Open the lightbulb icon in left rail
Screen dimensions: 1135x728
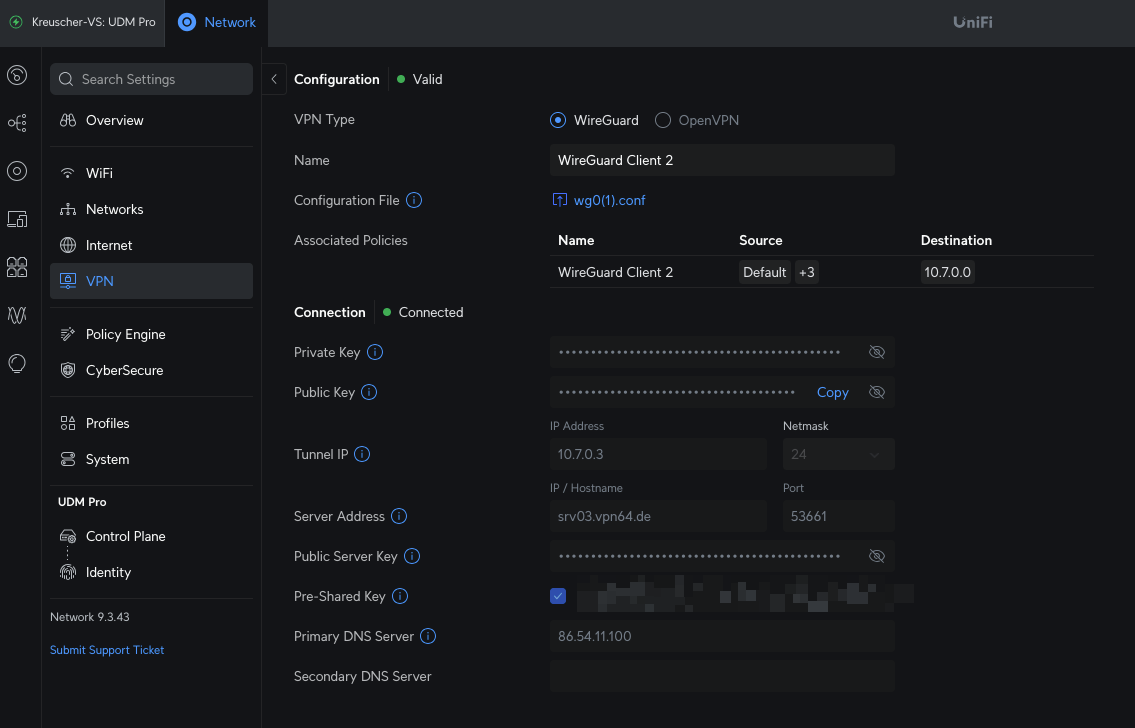tap(17, 363)
